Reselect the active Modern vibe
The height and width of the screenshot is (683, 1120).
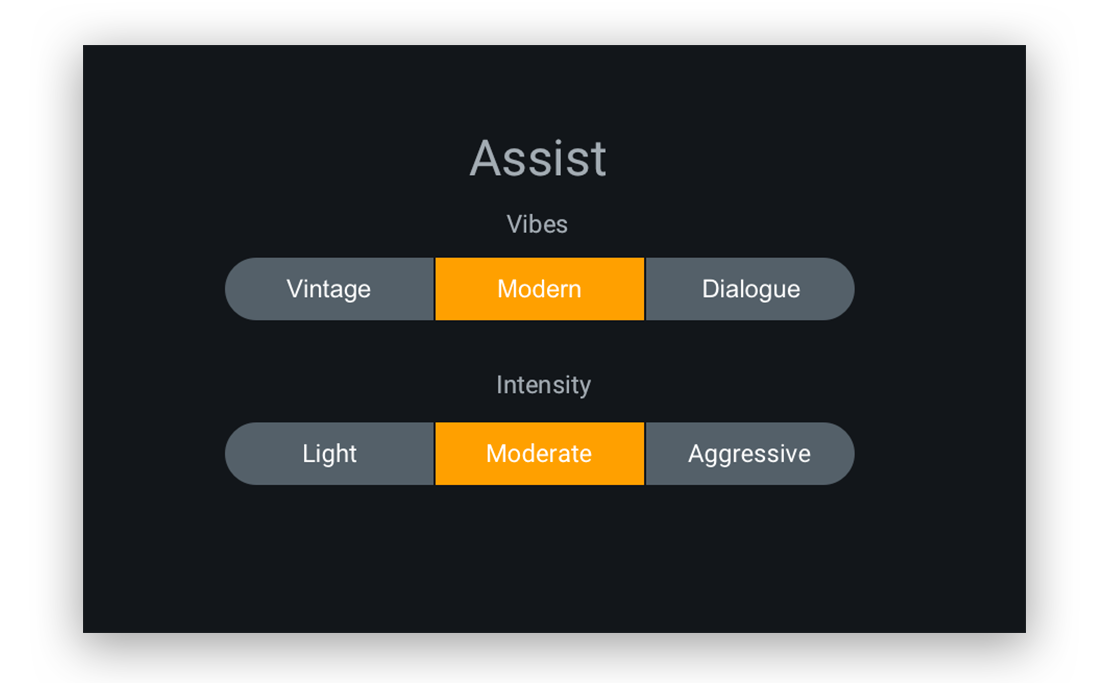click(539, 289)
